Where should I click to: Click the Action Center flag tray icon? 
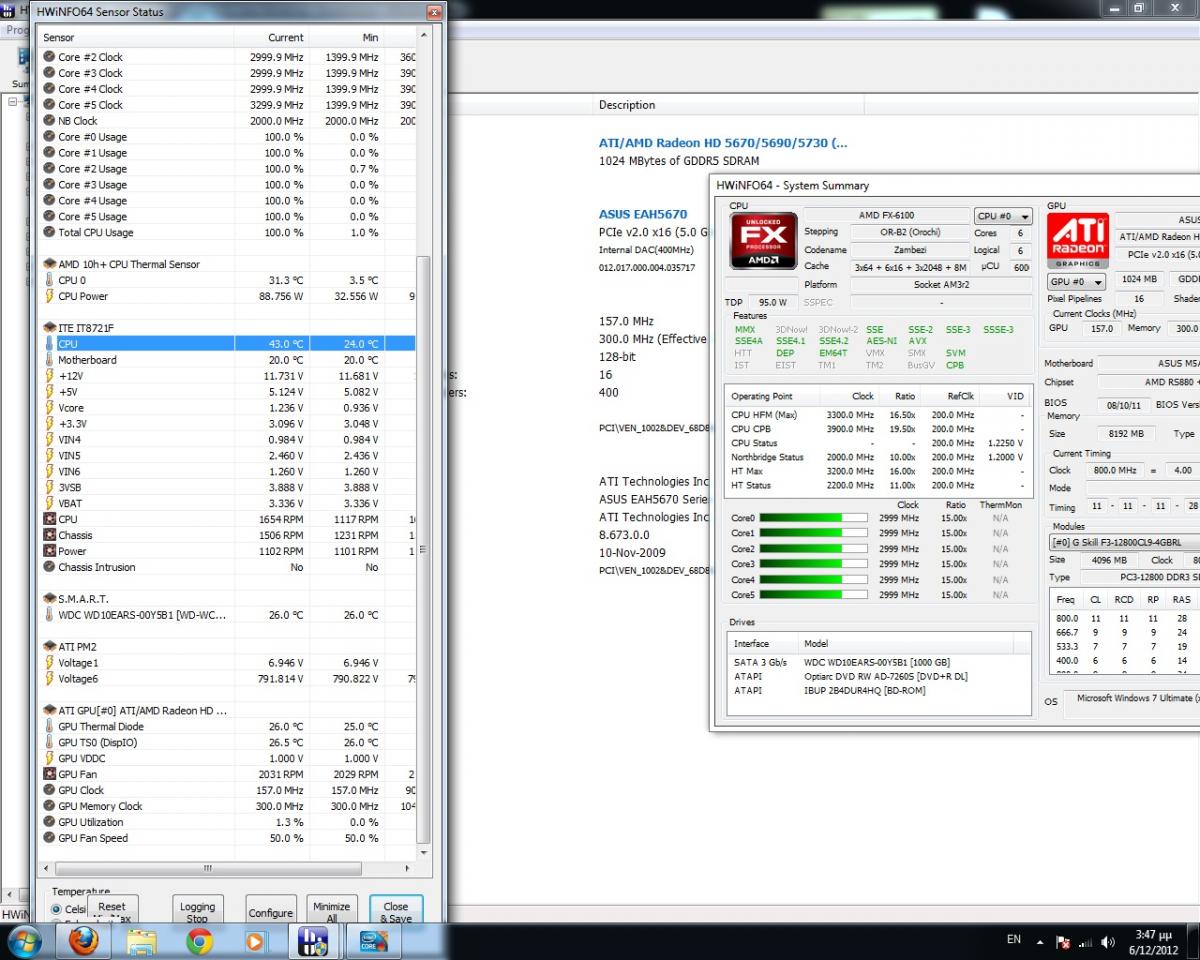tap(1063, 942)
